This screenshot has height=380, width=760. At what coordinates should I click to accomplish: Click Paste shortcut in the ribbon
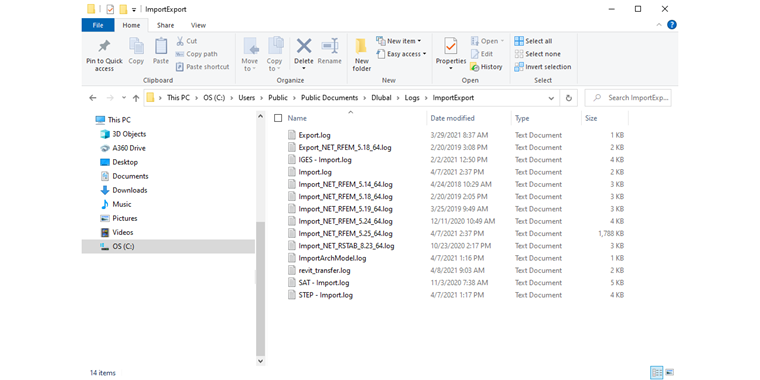(202, 67)
